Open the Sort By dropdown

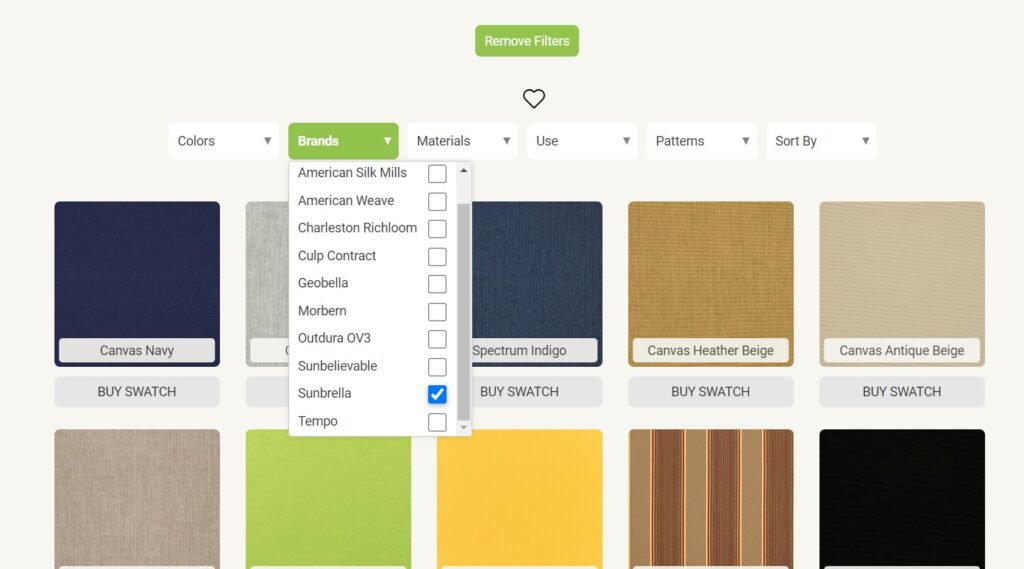820,141
